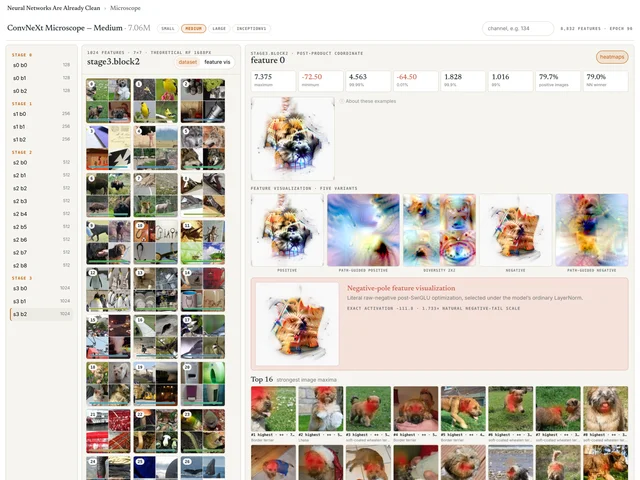Click the 7.375 maximum stat card

click(273, 80)
